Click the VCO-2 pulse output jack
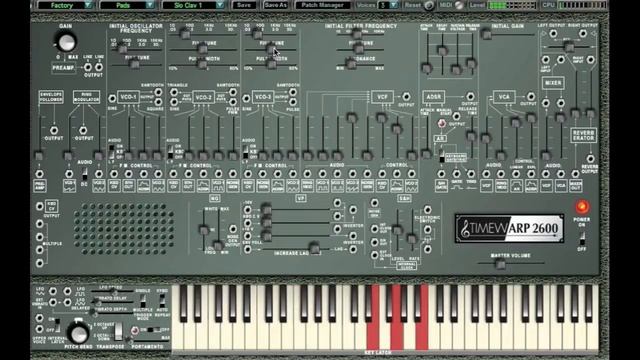 coord(233,102)
